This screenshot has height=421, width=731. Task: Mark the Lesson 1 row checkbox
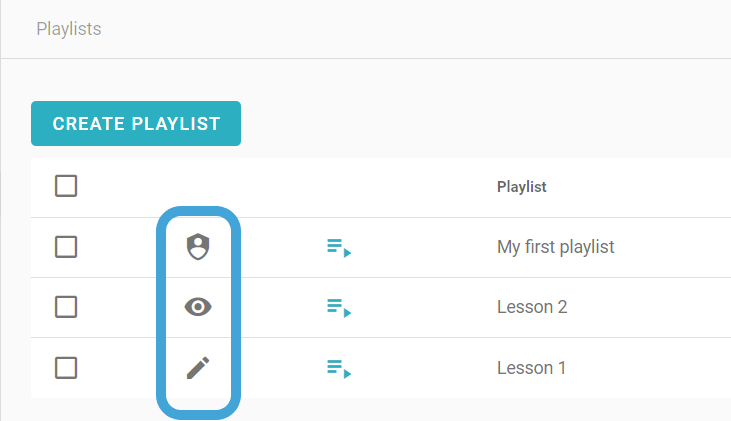(66, 368)
